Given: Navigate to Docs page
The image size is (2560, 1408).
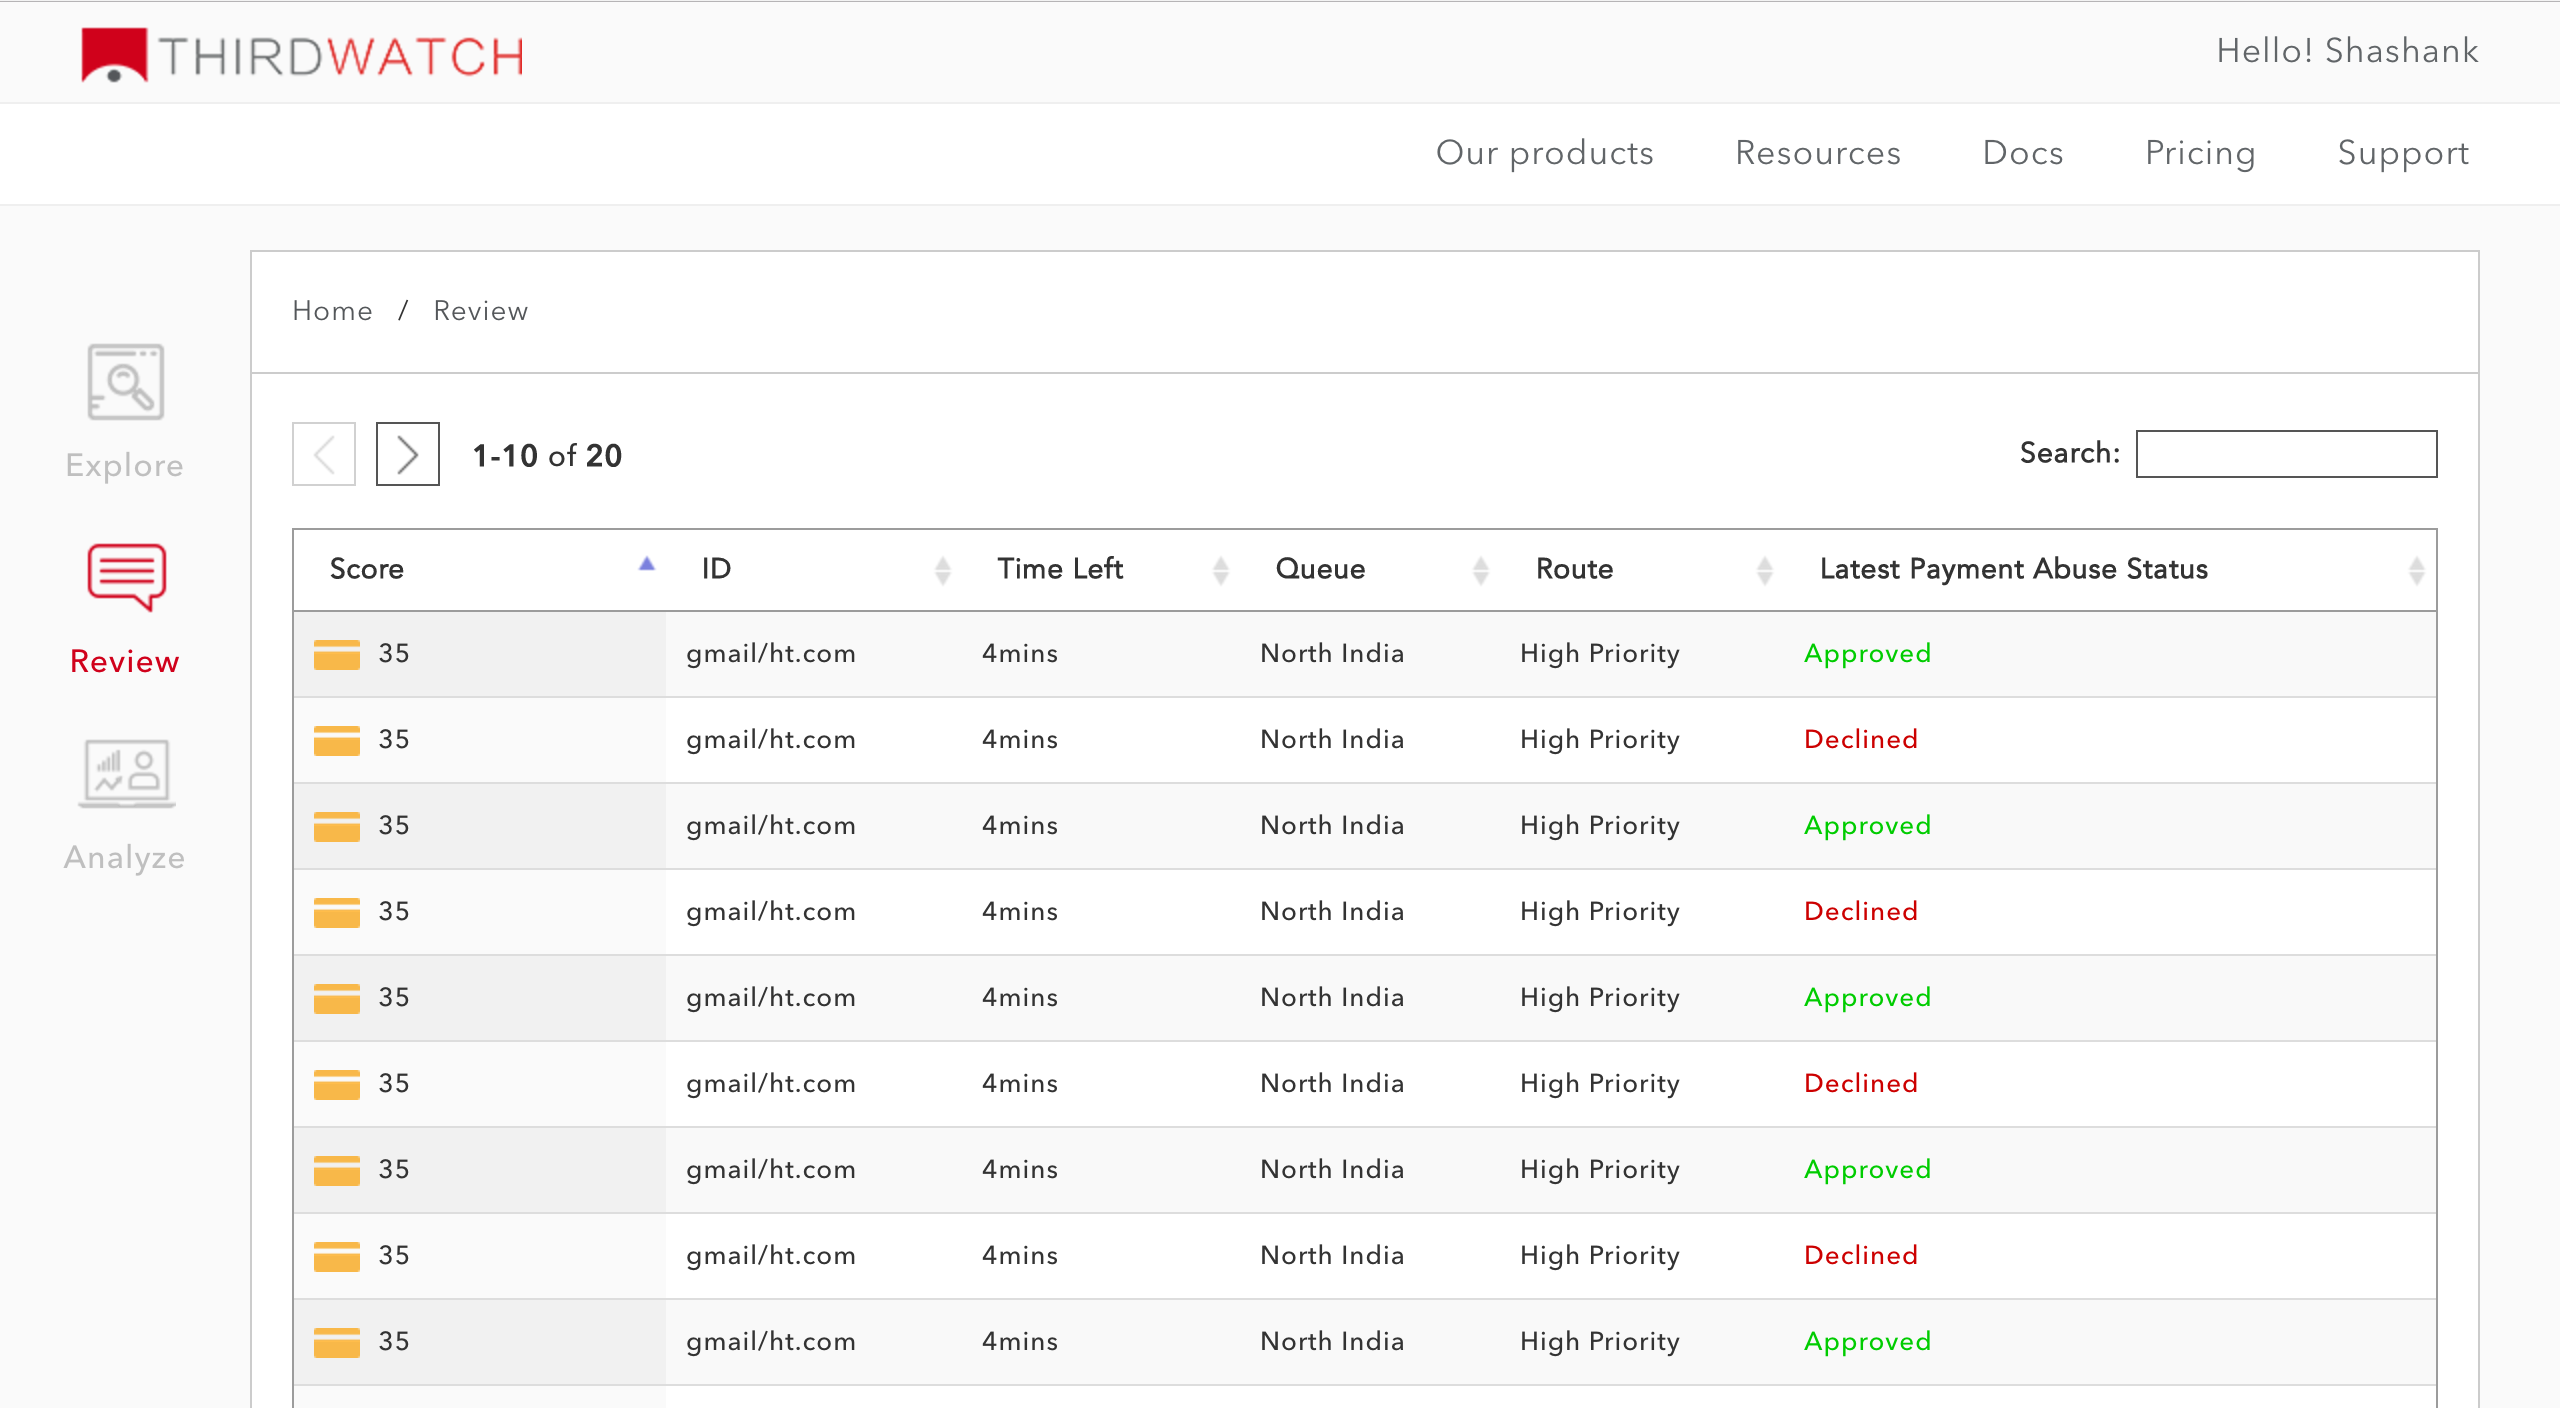Looking at the screenshot, I should pos(2022,153).
